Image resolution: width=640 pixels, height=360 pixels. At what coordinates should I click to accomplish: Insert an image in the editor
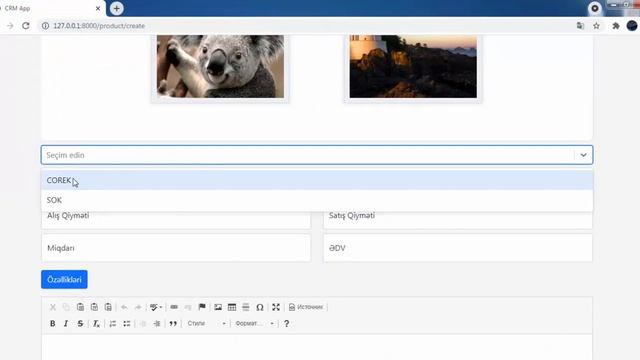(218, 307)
